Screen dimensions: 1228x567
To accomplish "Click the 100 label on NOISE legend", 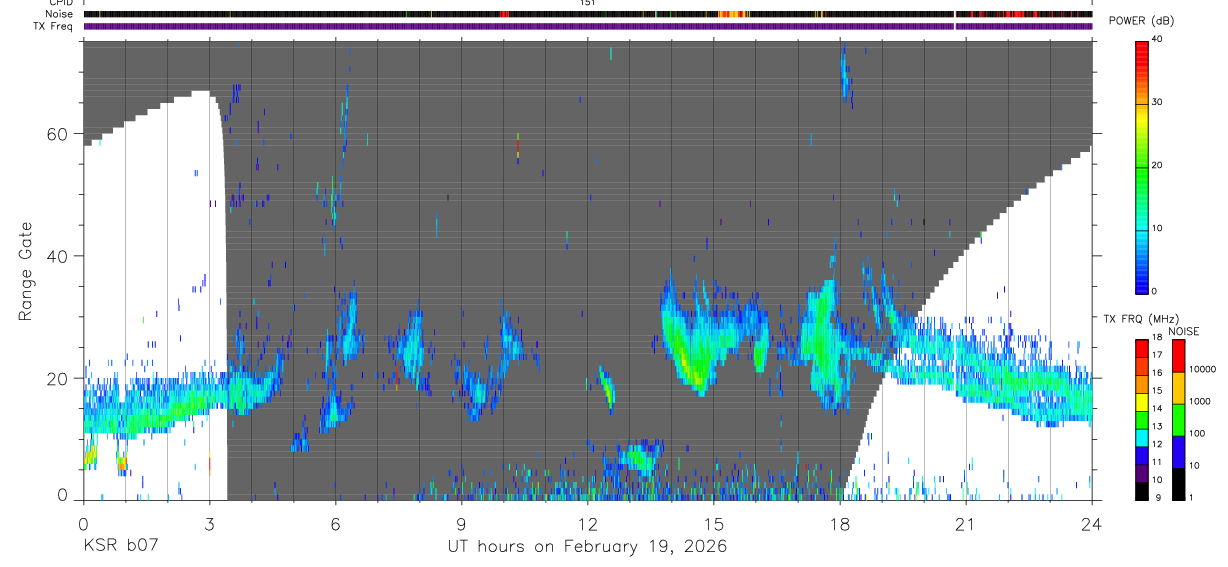I will pos(1197,433).
